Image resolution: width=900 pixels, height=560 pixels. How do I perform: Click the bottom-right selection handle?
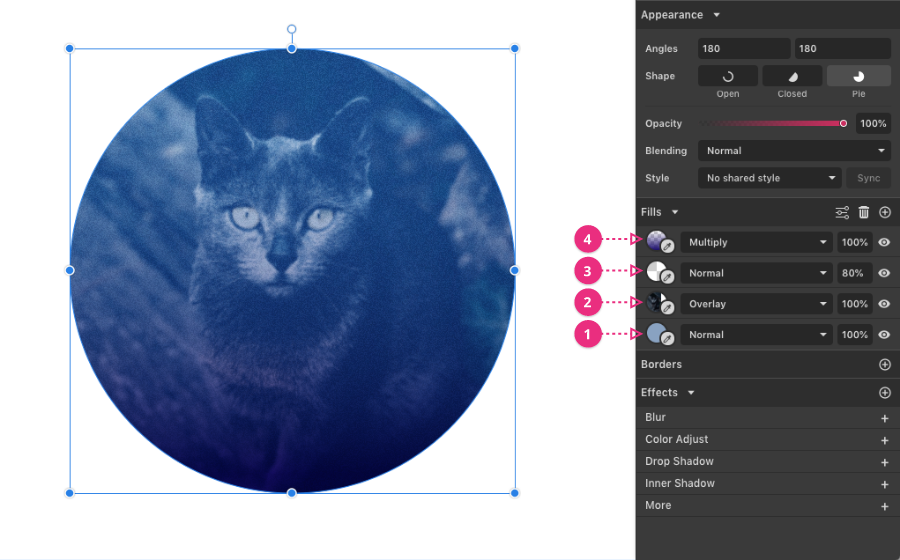pos(515,493)
